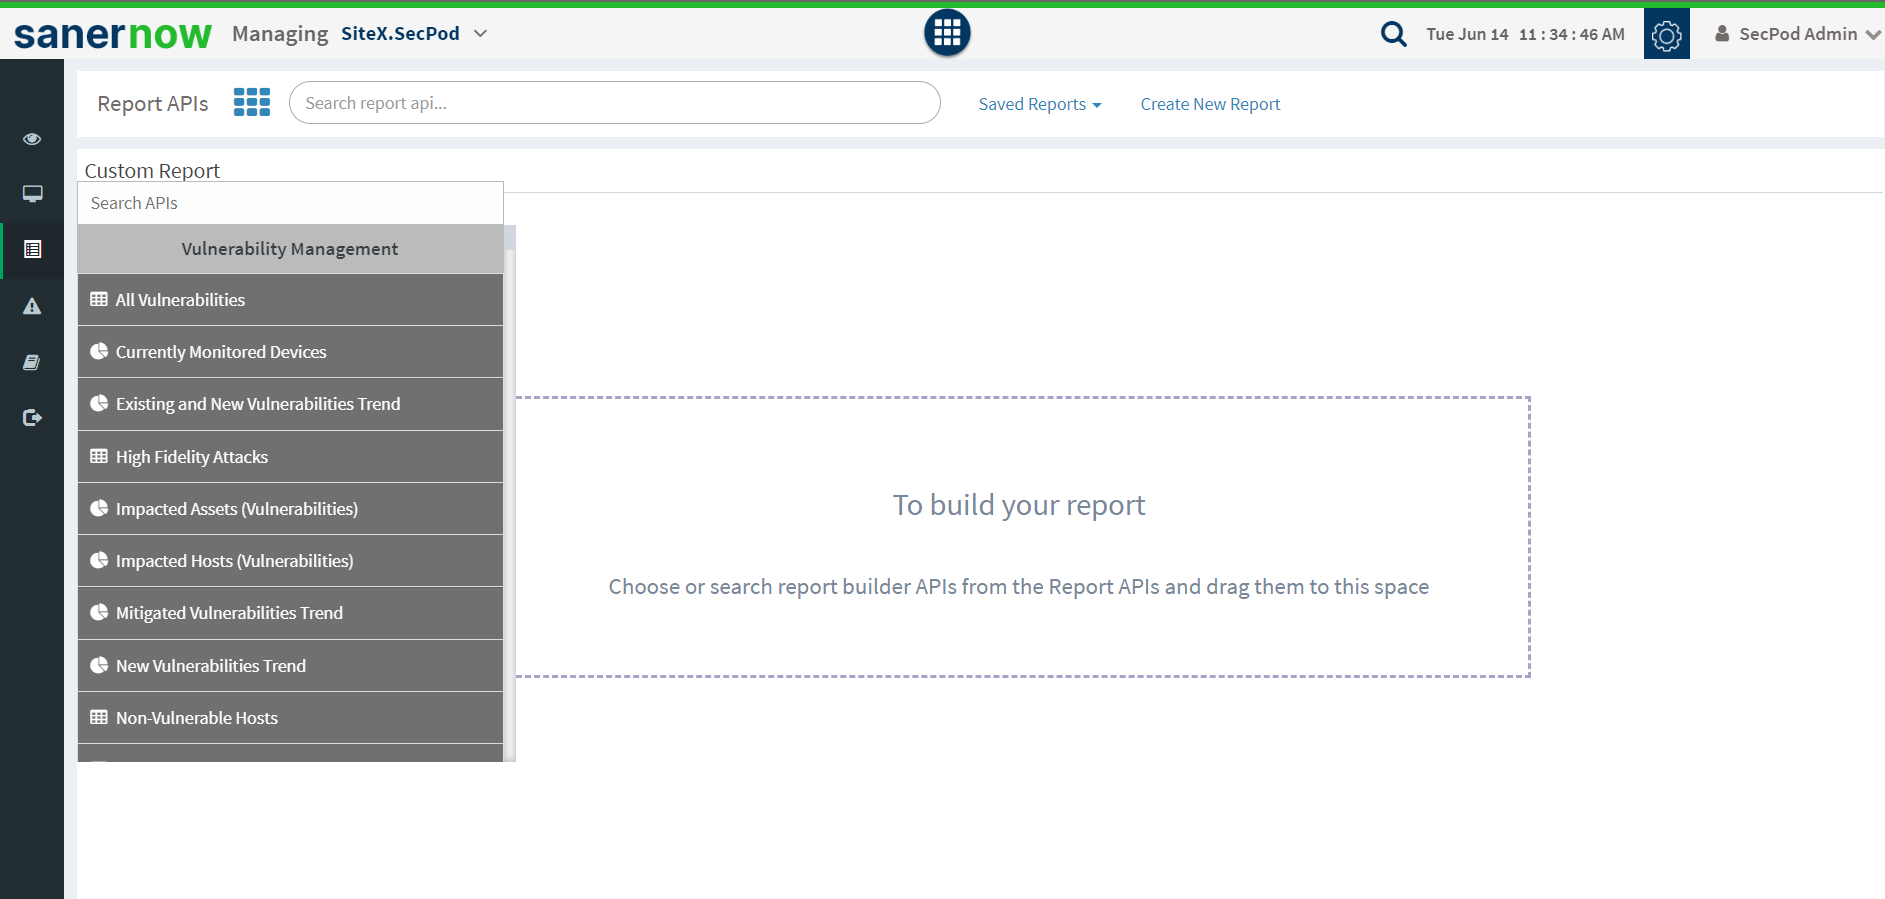Click pie icon beside Currently Monitored Devices
Screen dimensions: 1885x899
(x=99, y=351)
